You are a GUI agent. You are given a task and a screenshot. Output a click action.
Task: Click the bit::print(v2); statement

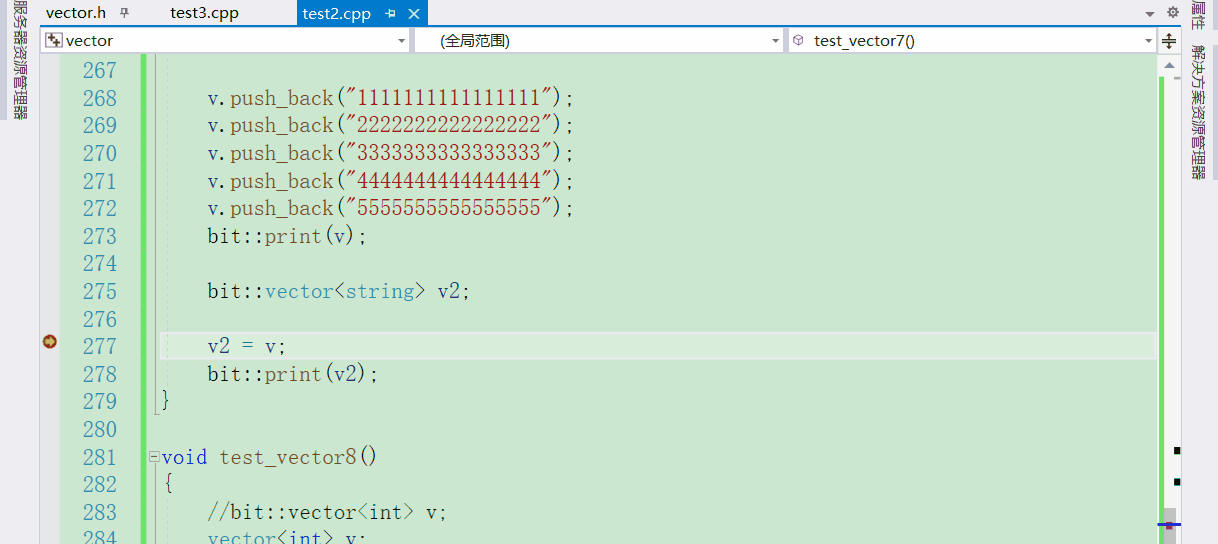pos(294,374)
